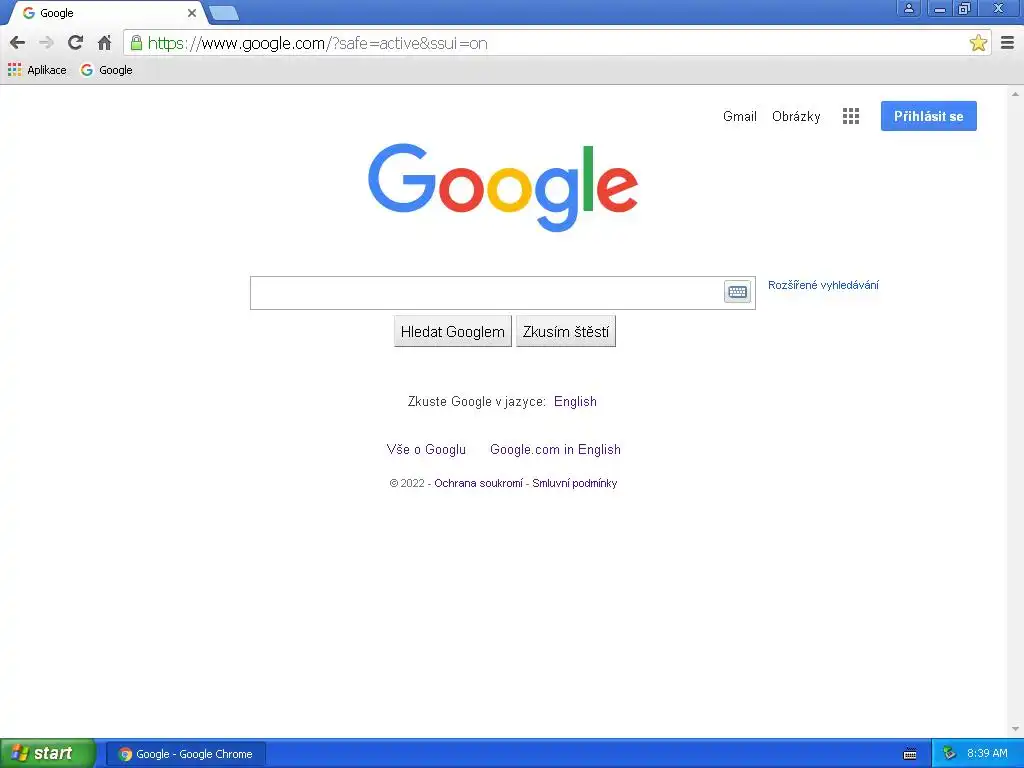The height and width of the screenshot is (768, 1024).
Task: Open Vše o Googlu link
Action: (x=426, y=449)
